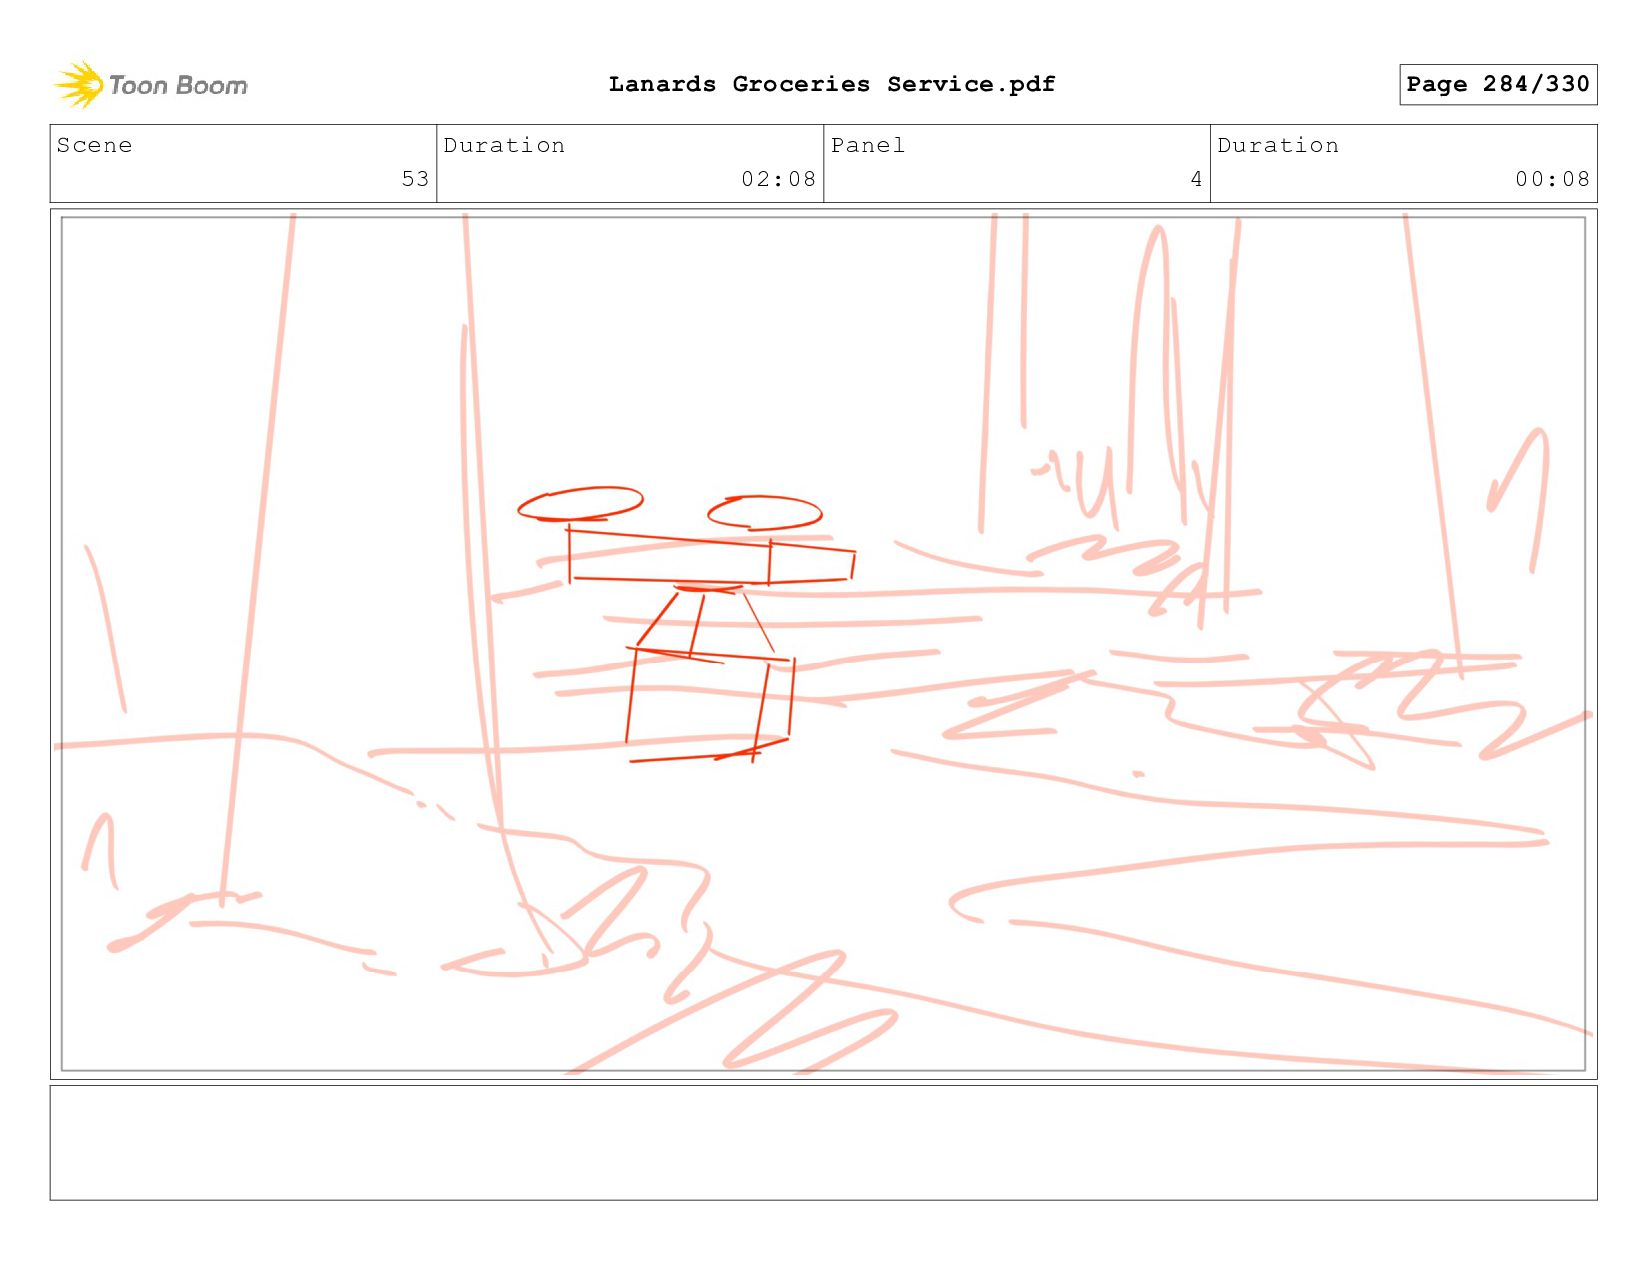Click the empty notes box below the panel
This screenshot has height=1275, width=1650.
[x=823, y=1143]
